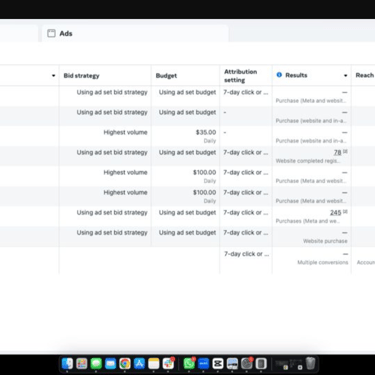
Task: Click 'Multiple conversions' in summary row
Action: tap(323, 262)
